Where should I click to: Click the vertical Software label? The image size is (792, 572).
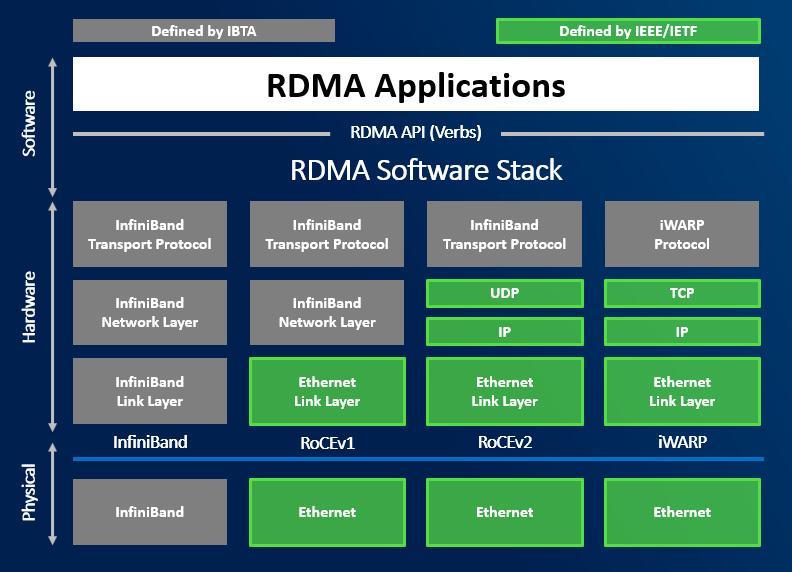pyautogui.click(x=30, y=123)
